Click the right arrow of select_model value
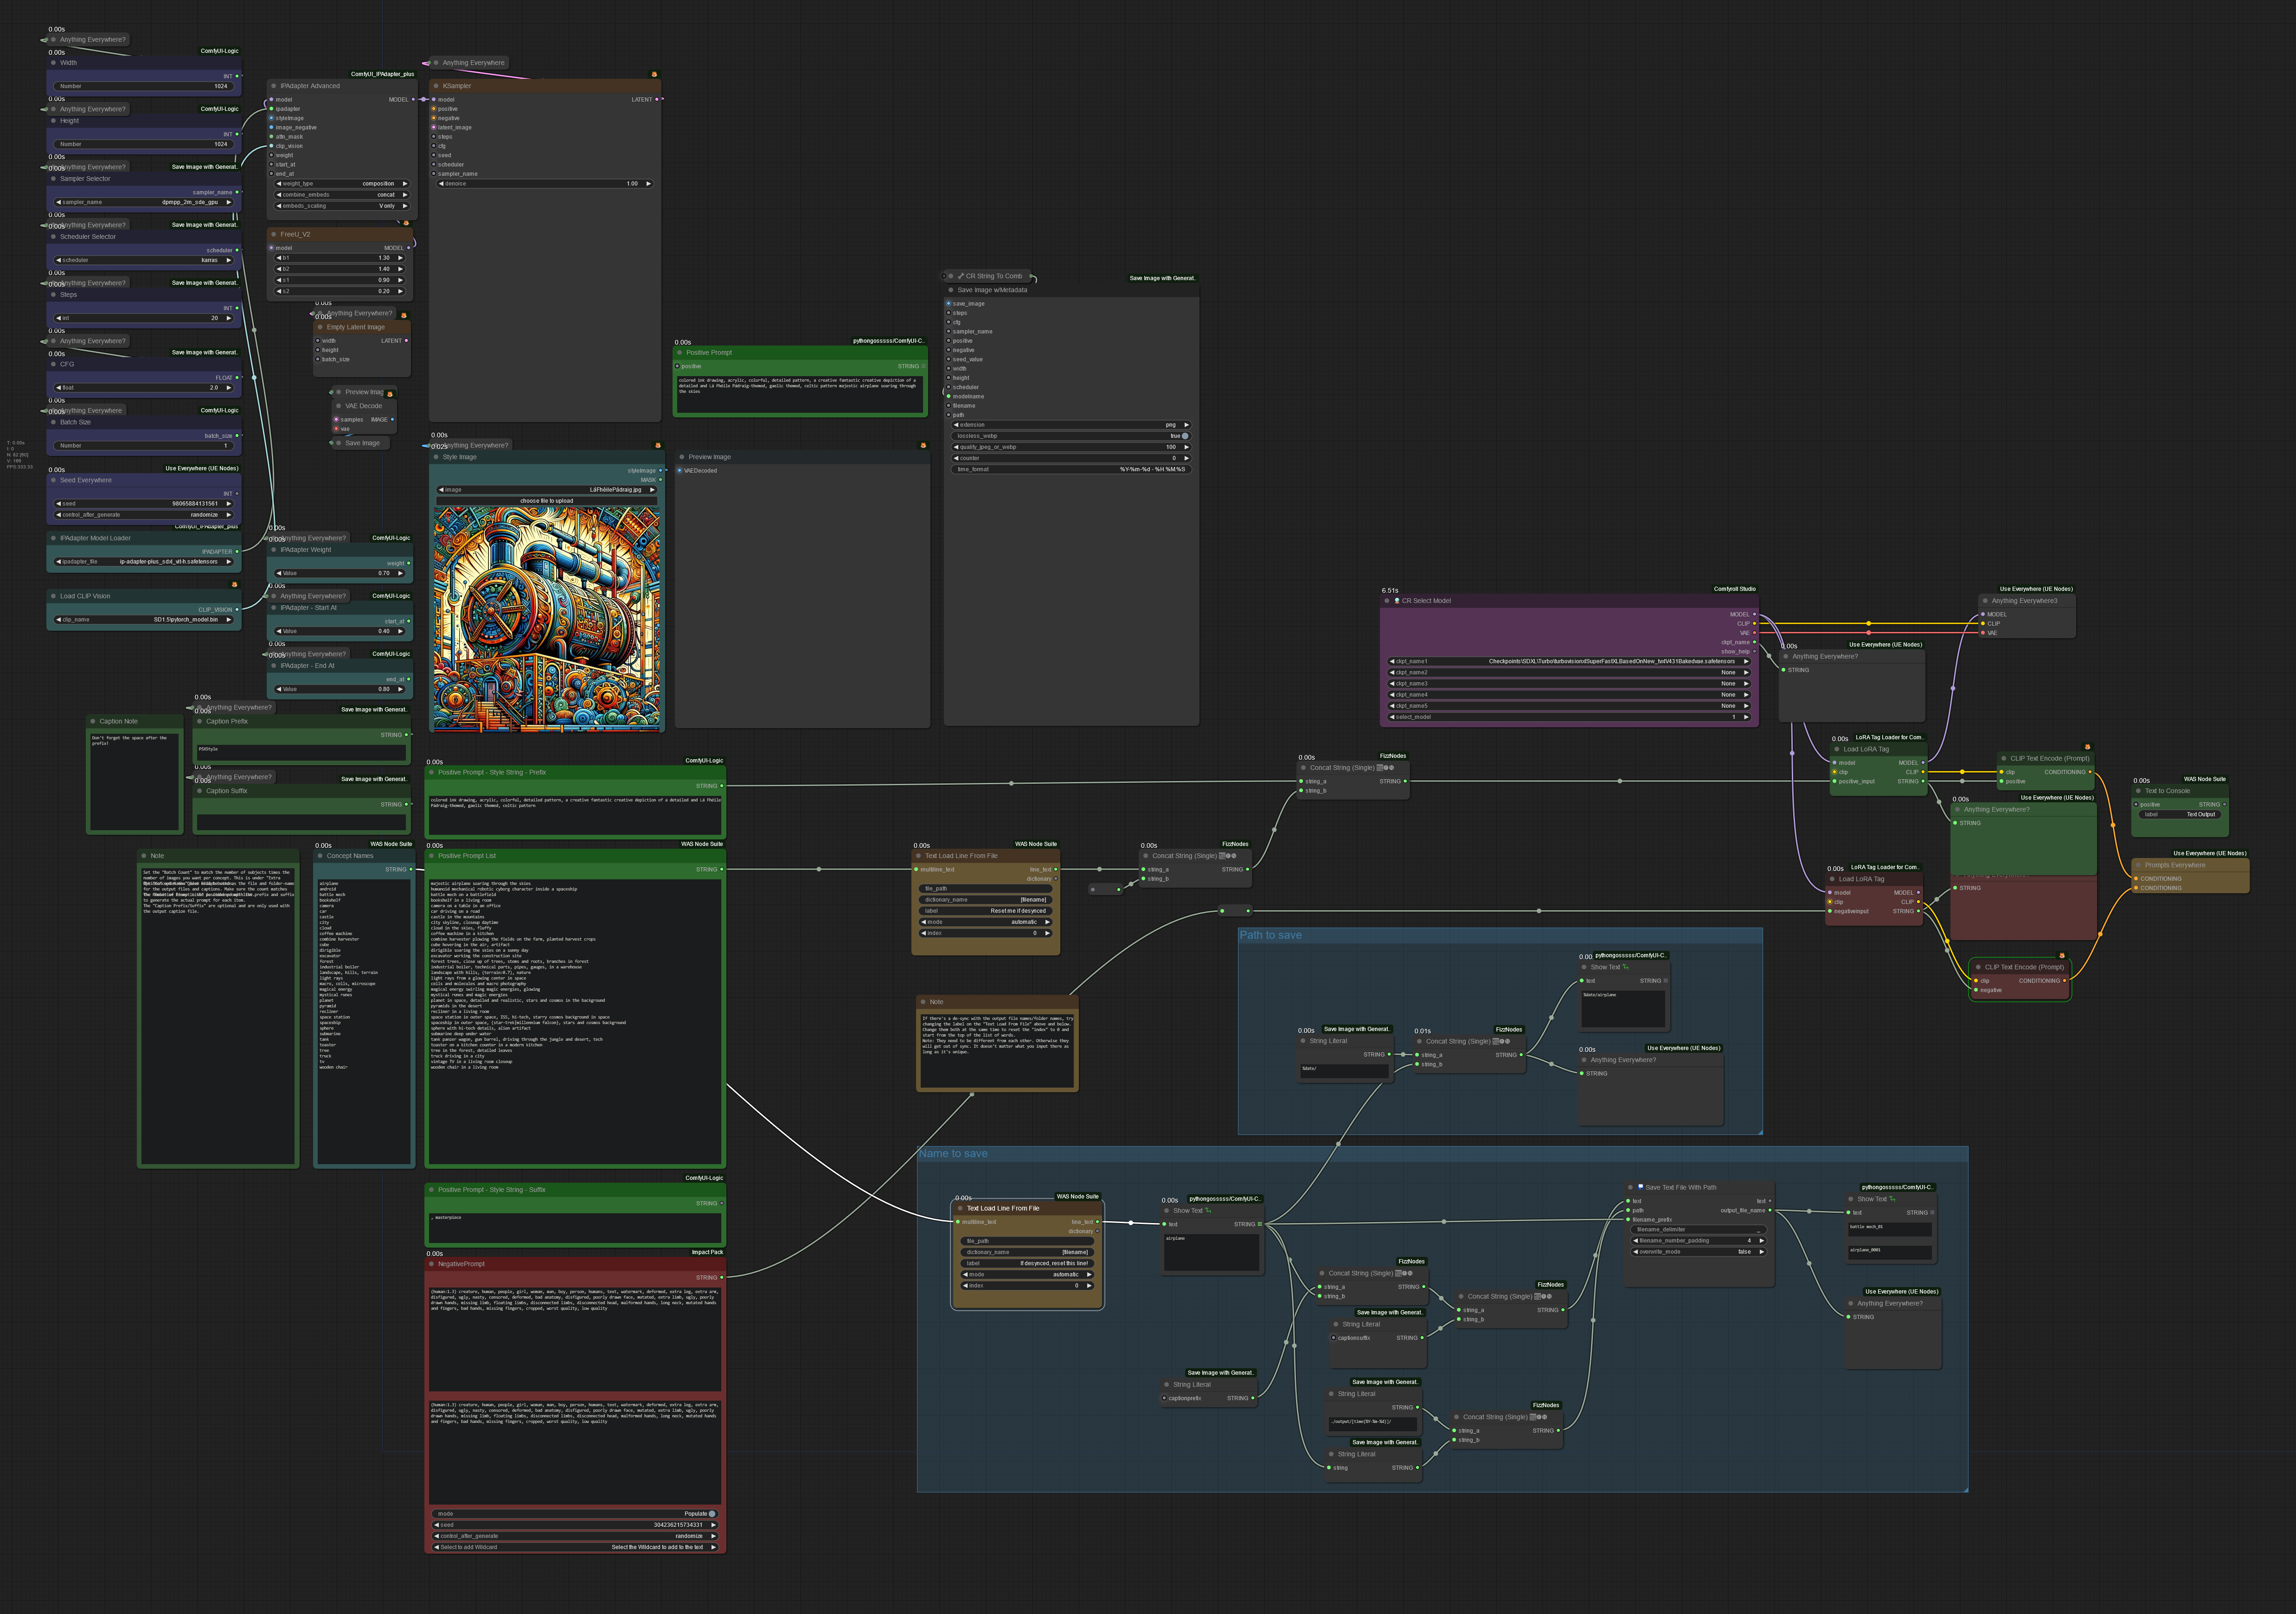The height and width of the screenshot is (1614, 2296). click(x=1746, y=717)
